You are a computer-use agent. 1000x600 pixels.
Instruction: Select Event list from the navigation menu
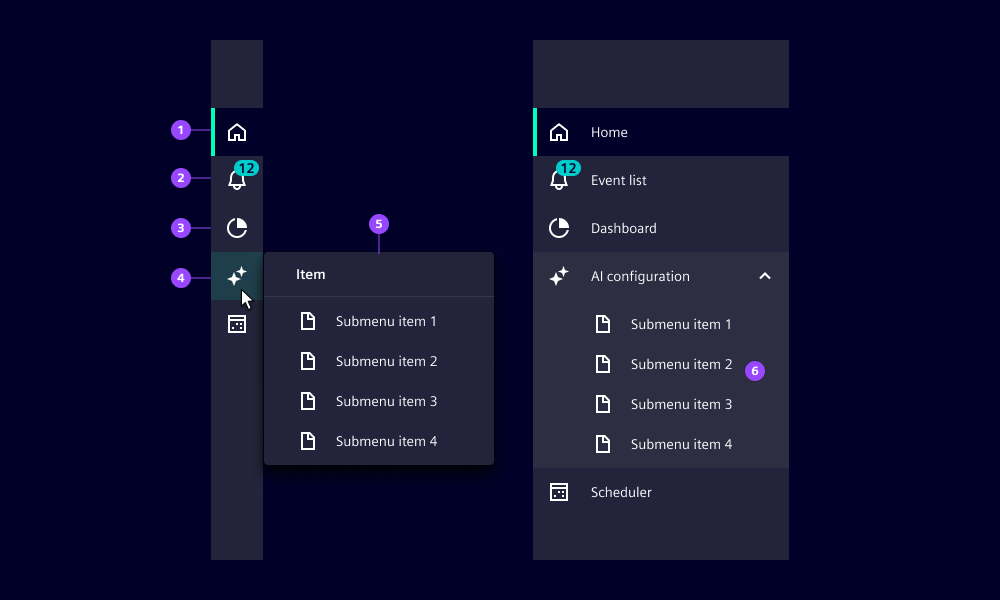tap(620, 180)
